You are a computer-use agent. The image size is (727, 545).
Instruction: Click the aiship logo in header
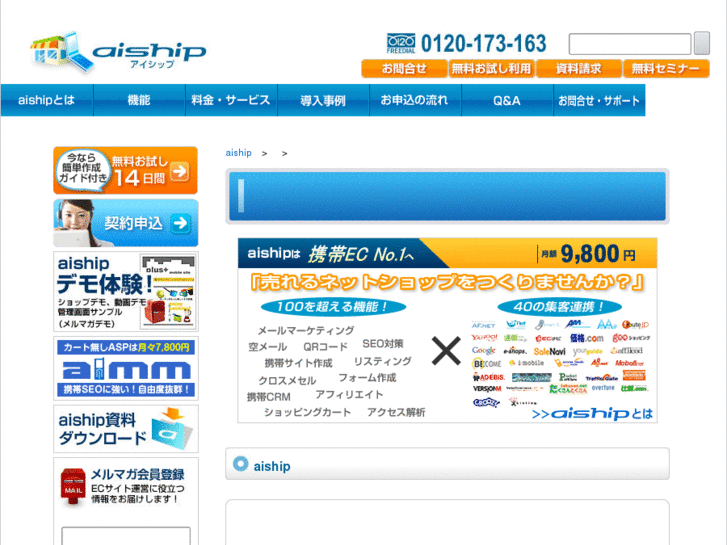pos(118,51)
